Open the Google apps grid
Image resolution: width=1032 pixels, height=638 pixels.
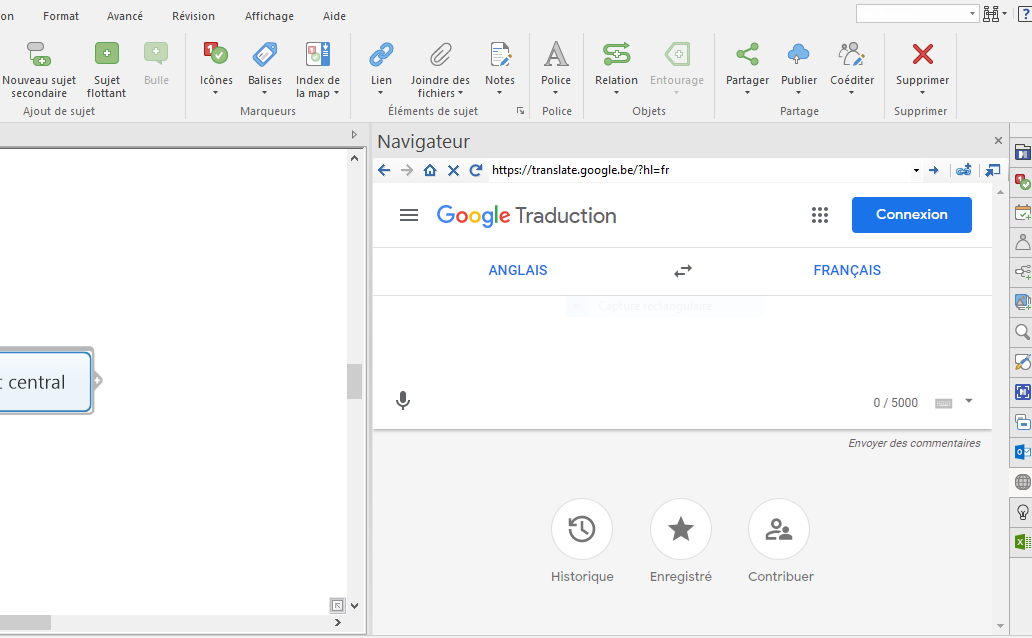(820, 215)
